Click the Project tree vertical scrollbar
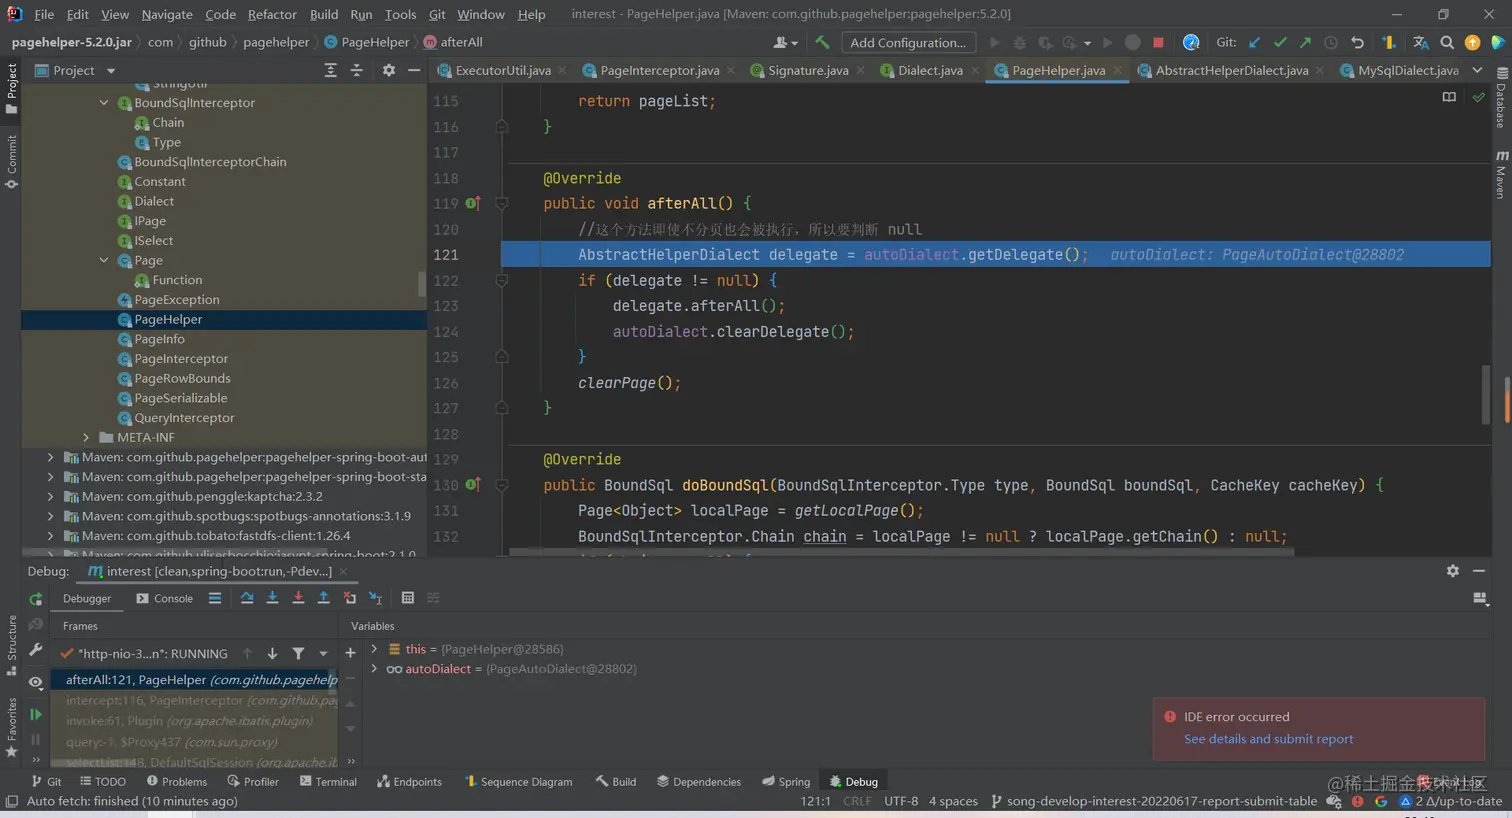Screen dimensions: 1512x818 coord(422,284)
